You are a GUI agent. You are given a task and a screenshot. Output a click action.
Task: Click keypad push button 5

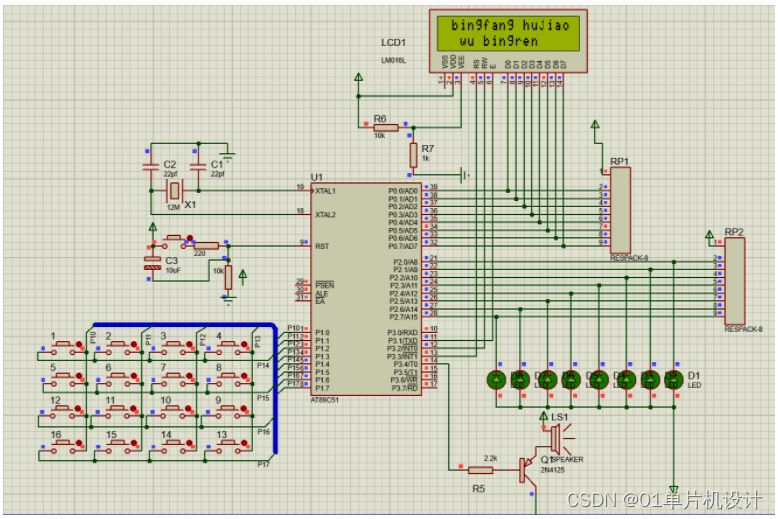[x=63, y=379]
